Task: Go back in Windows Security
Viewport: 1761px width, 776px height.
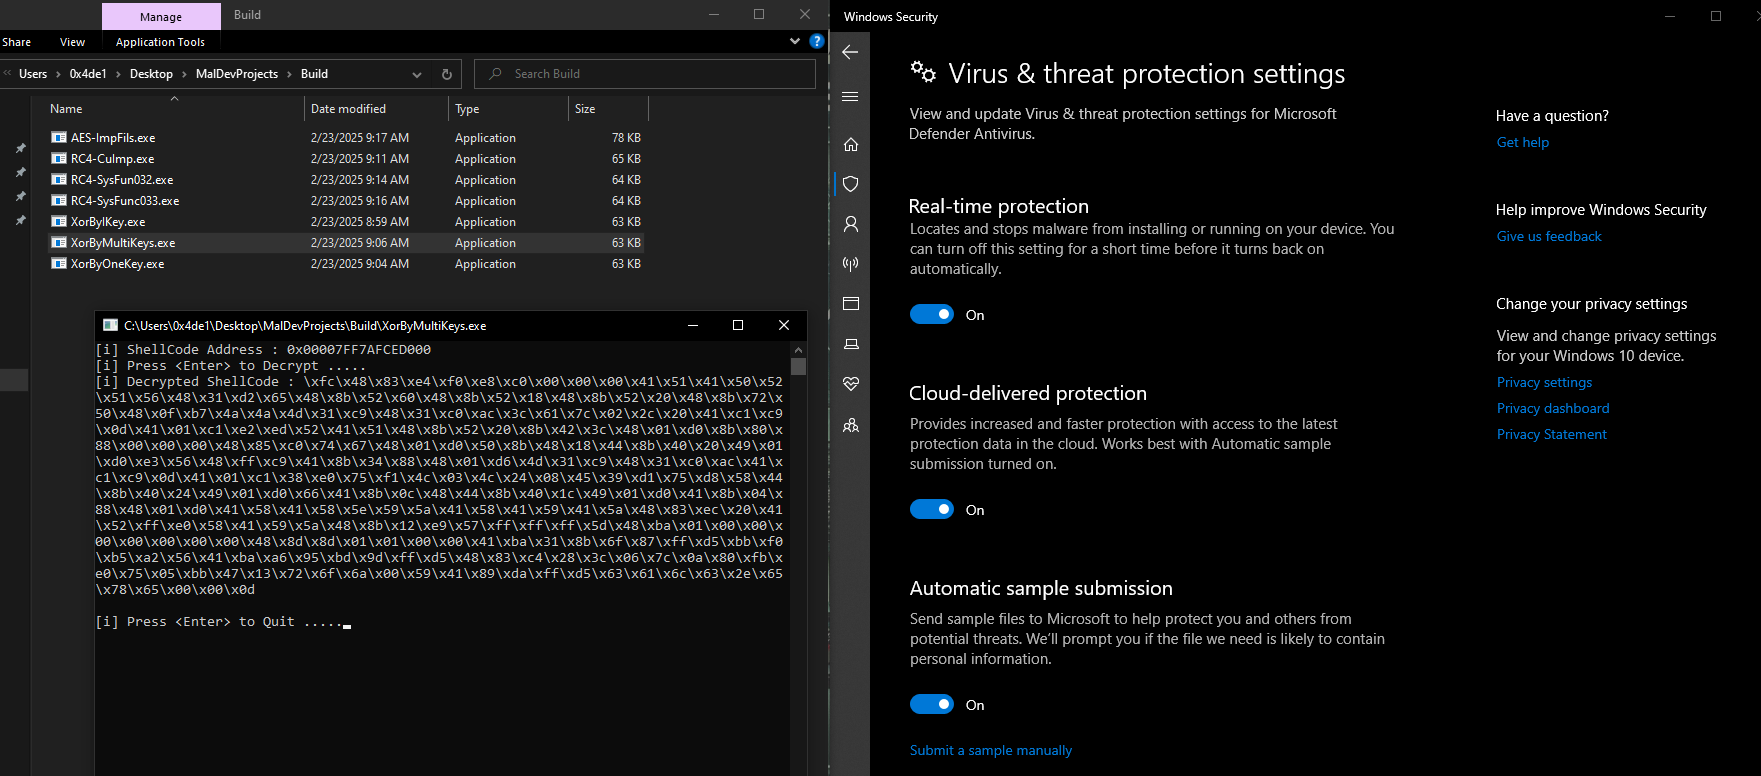Action: (x=850, y=52)
